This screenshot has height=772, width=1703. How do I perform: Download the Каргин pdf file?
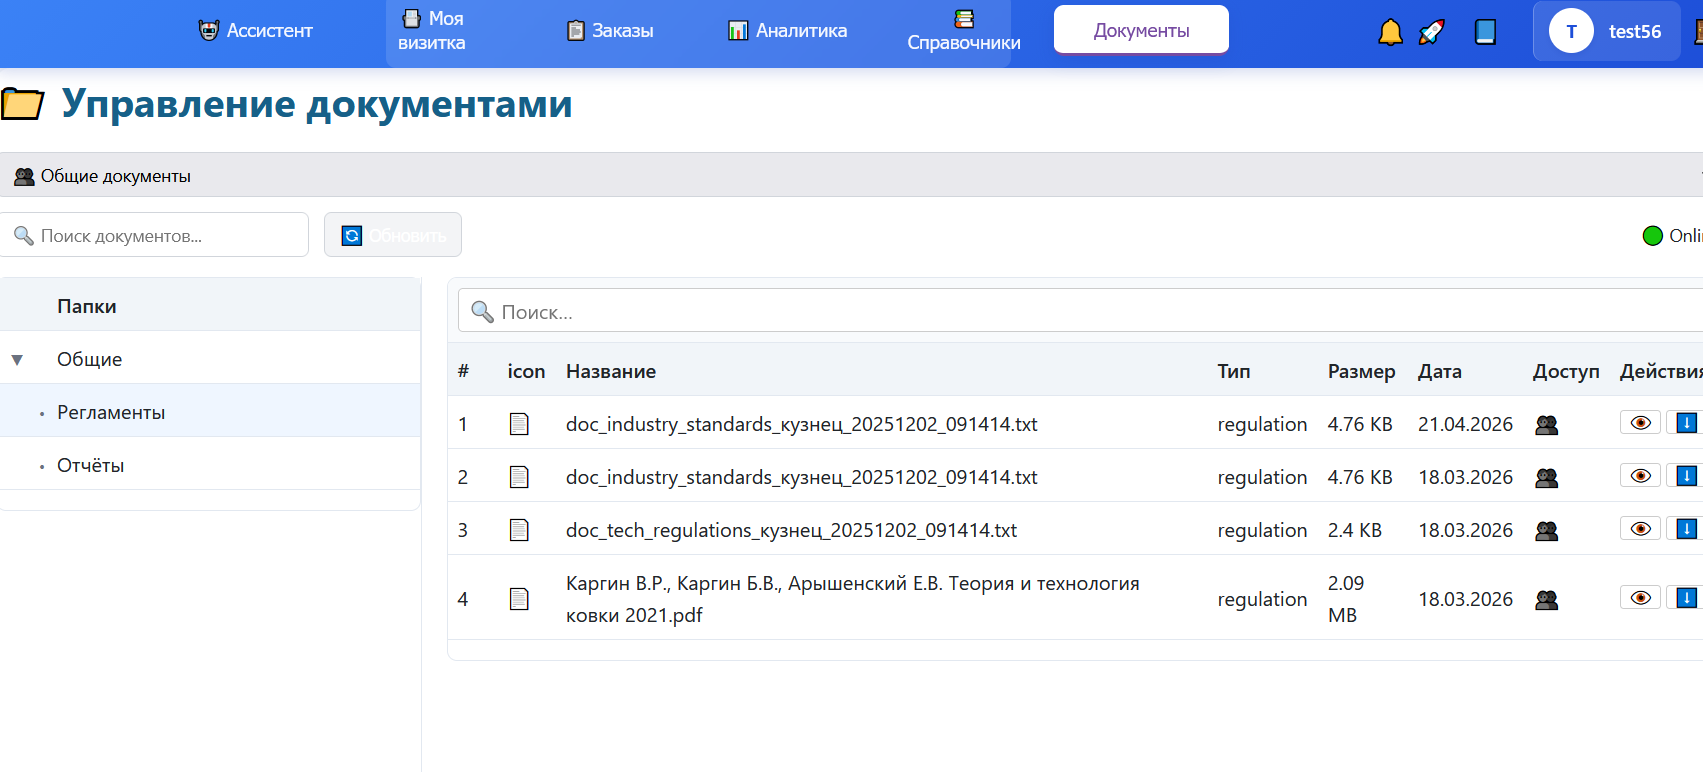point(1686,598)
